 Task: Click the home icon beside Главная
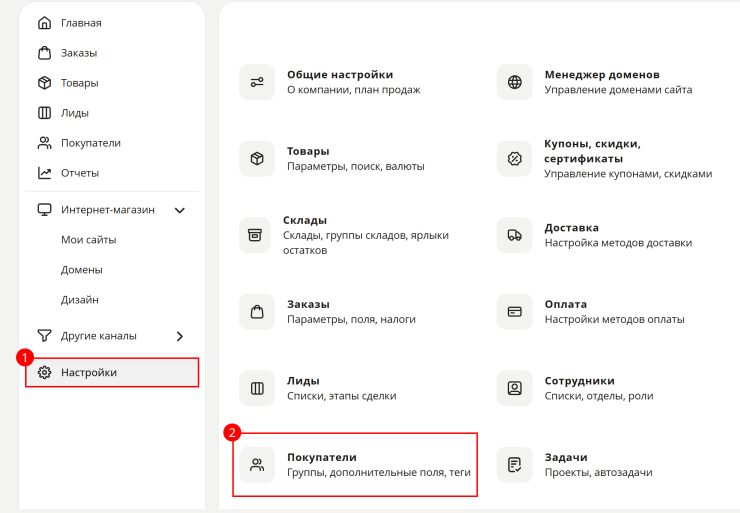click(x=44, y=23)
